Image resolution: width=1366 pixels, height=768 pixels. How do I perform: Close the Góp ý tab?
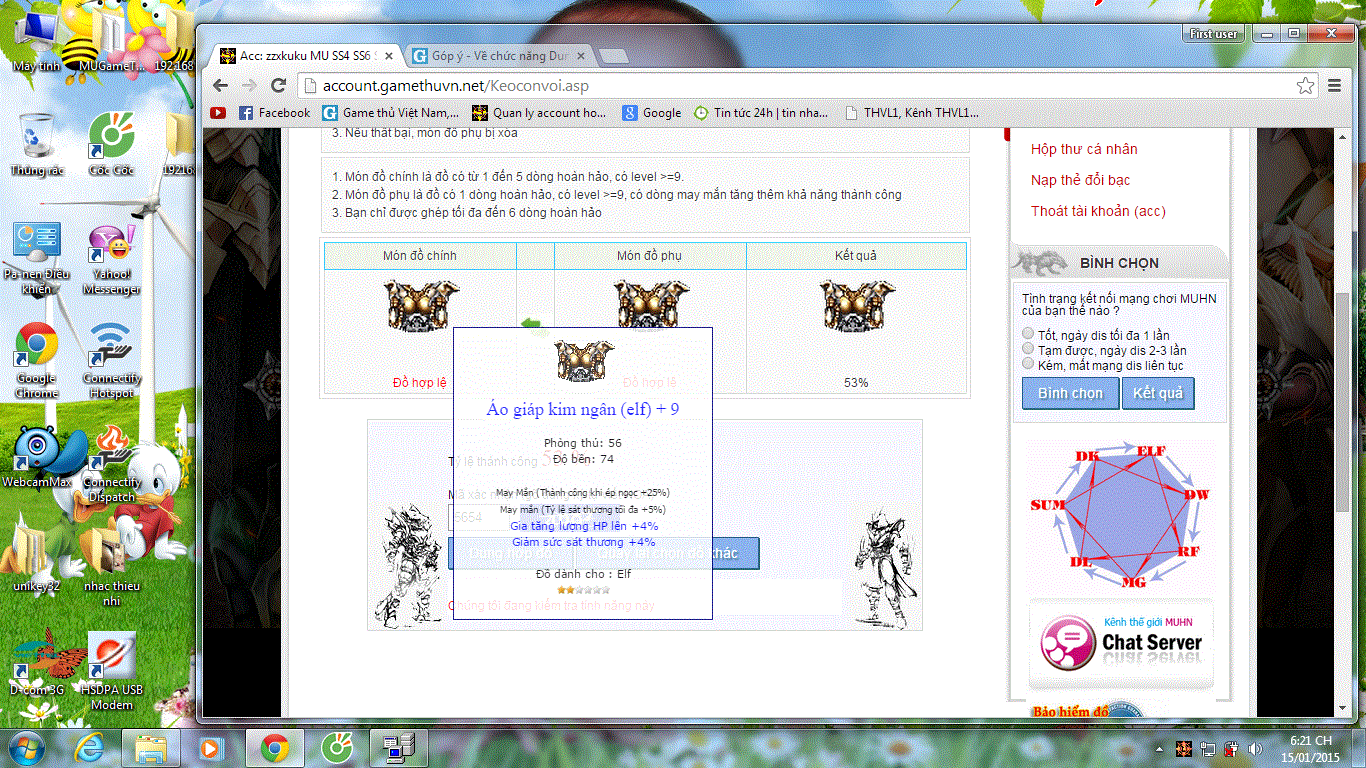point(580,56)
